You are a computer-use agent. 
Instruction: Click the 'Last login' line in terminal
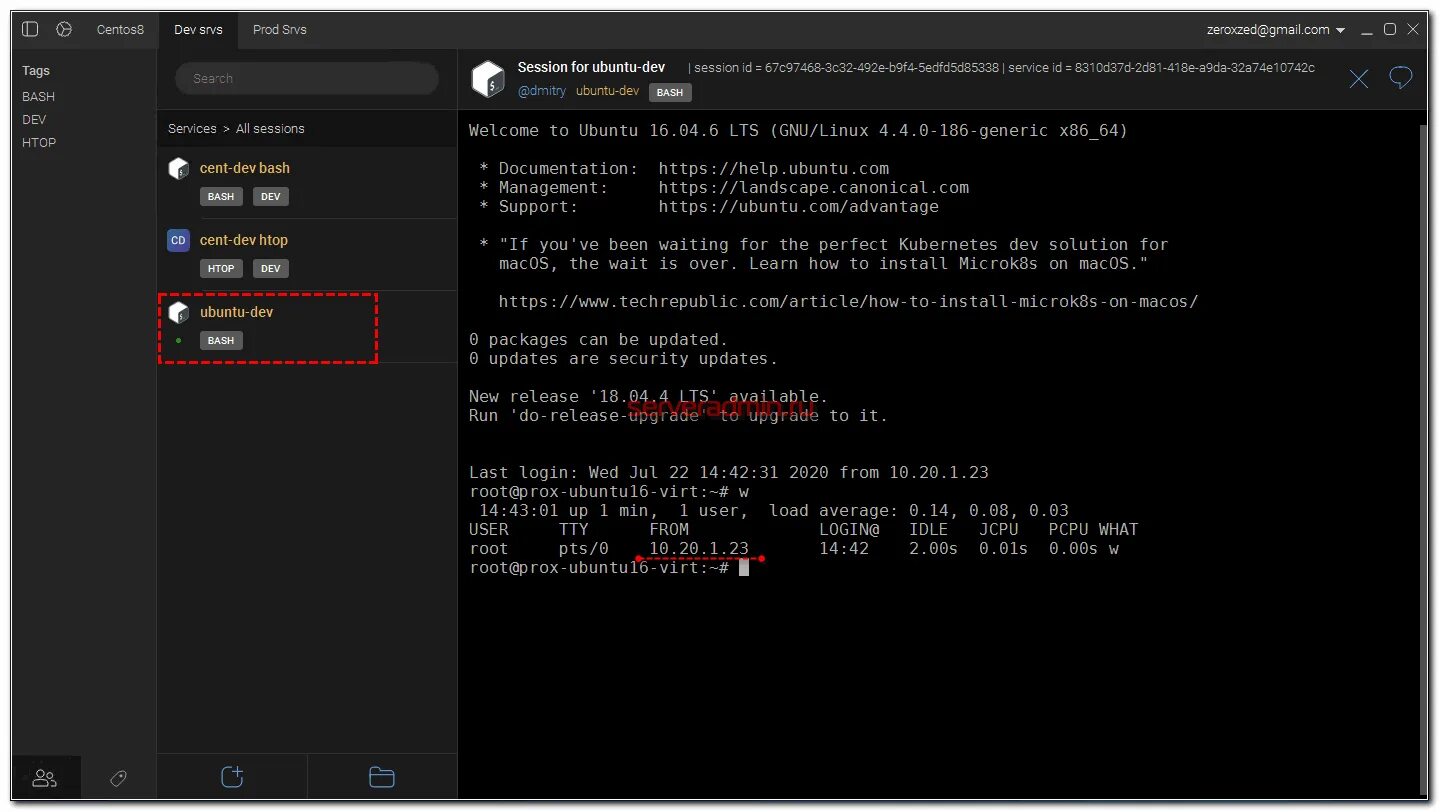pyautogui.click(x=729, y=473)
